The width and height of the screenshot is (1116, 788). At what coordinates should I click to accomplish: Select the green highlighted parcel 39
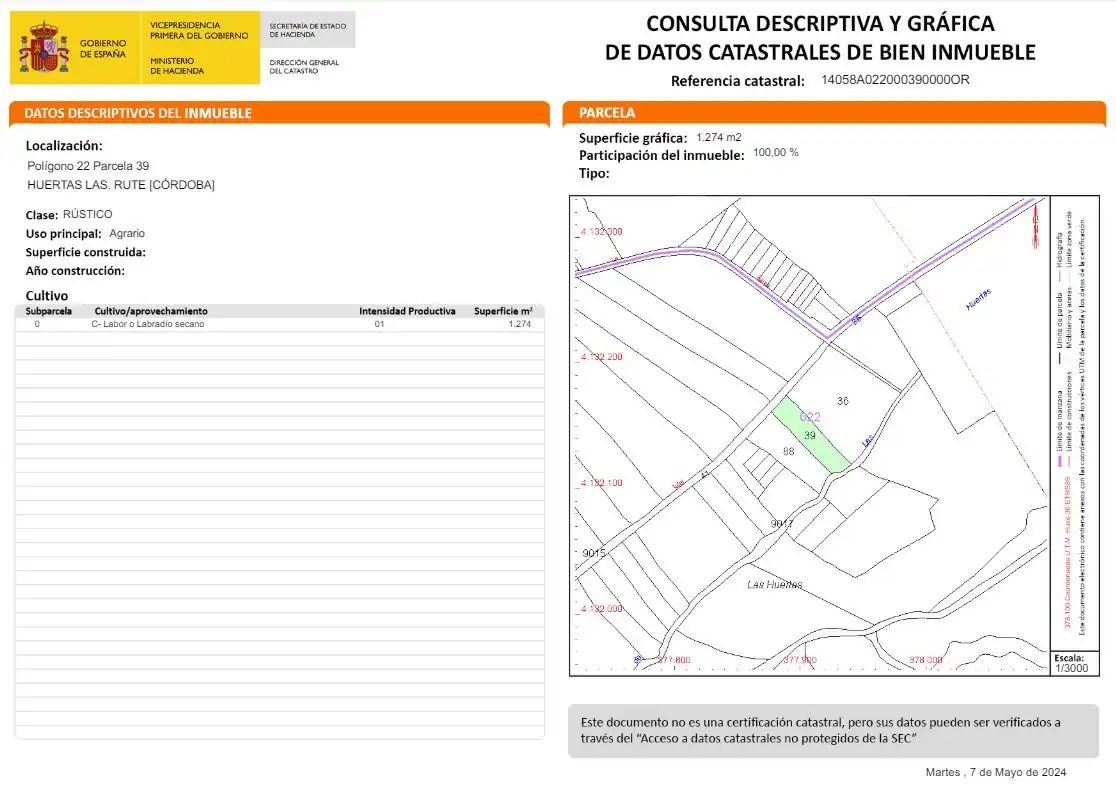point(811,435)
